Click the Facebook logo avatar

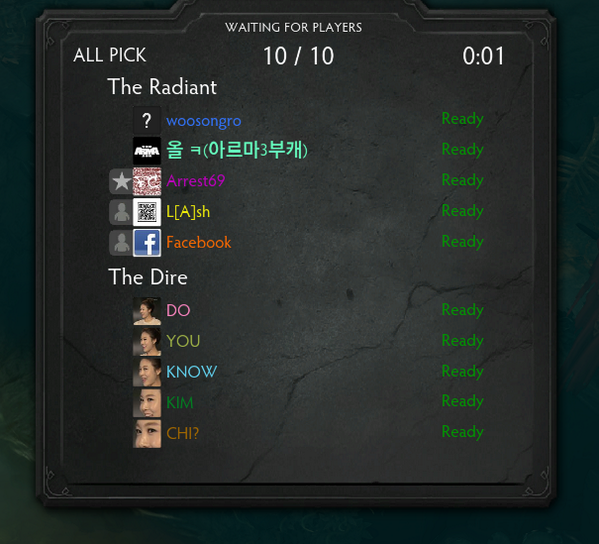click(x=147, y=243)
